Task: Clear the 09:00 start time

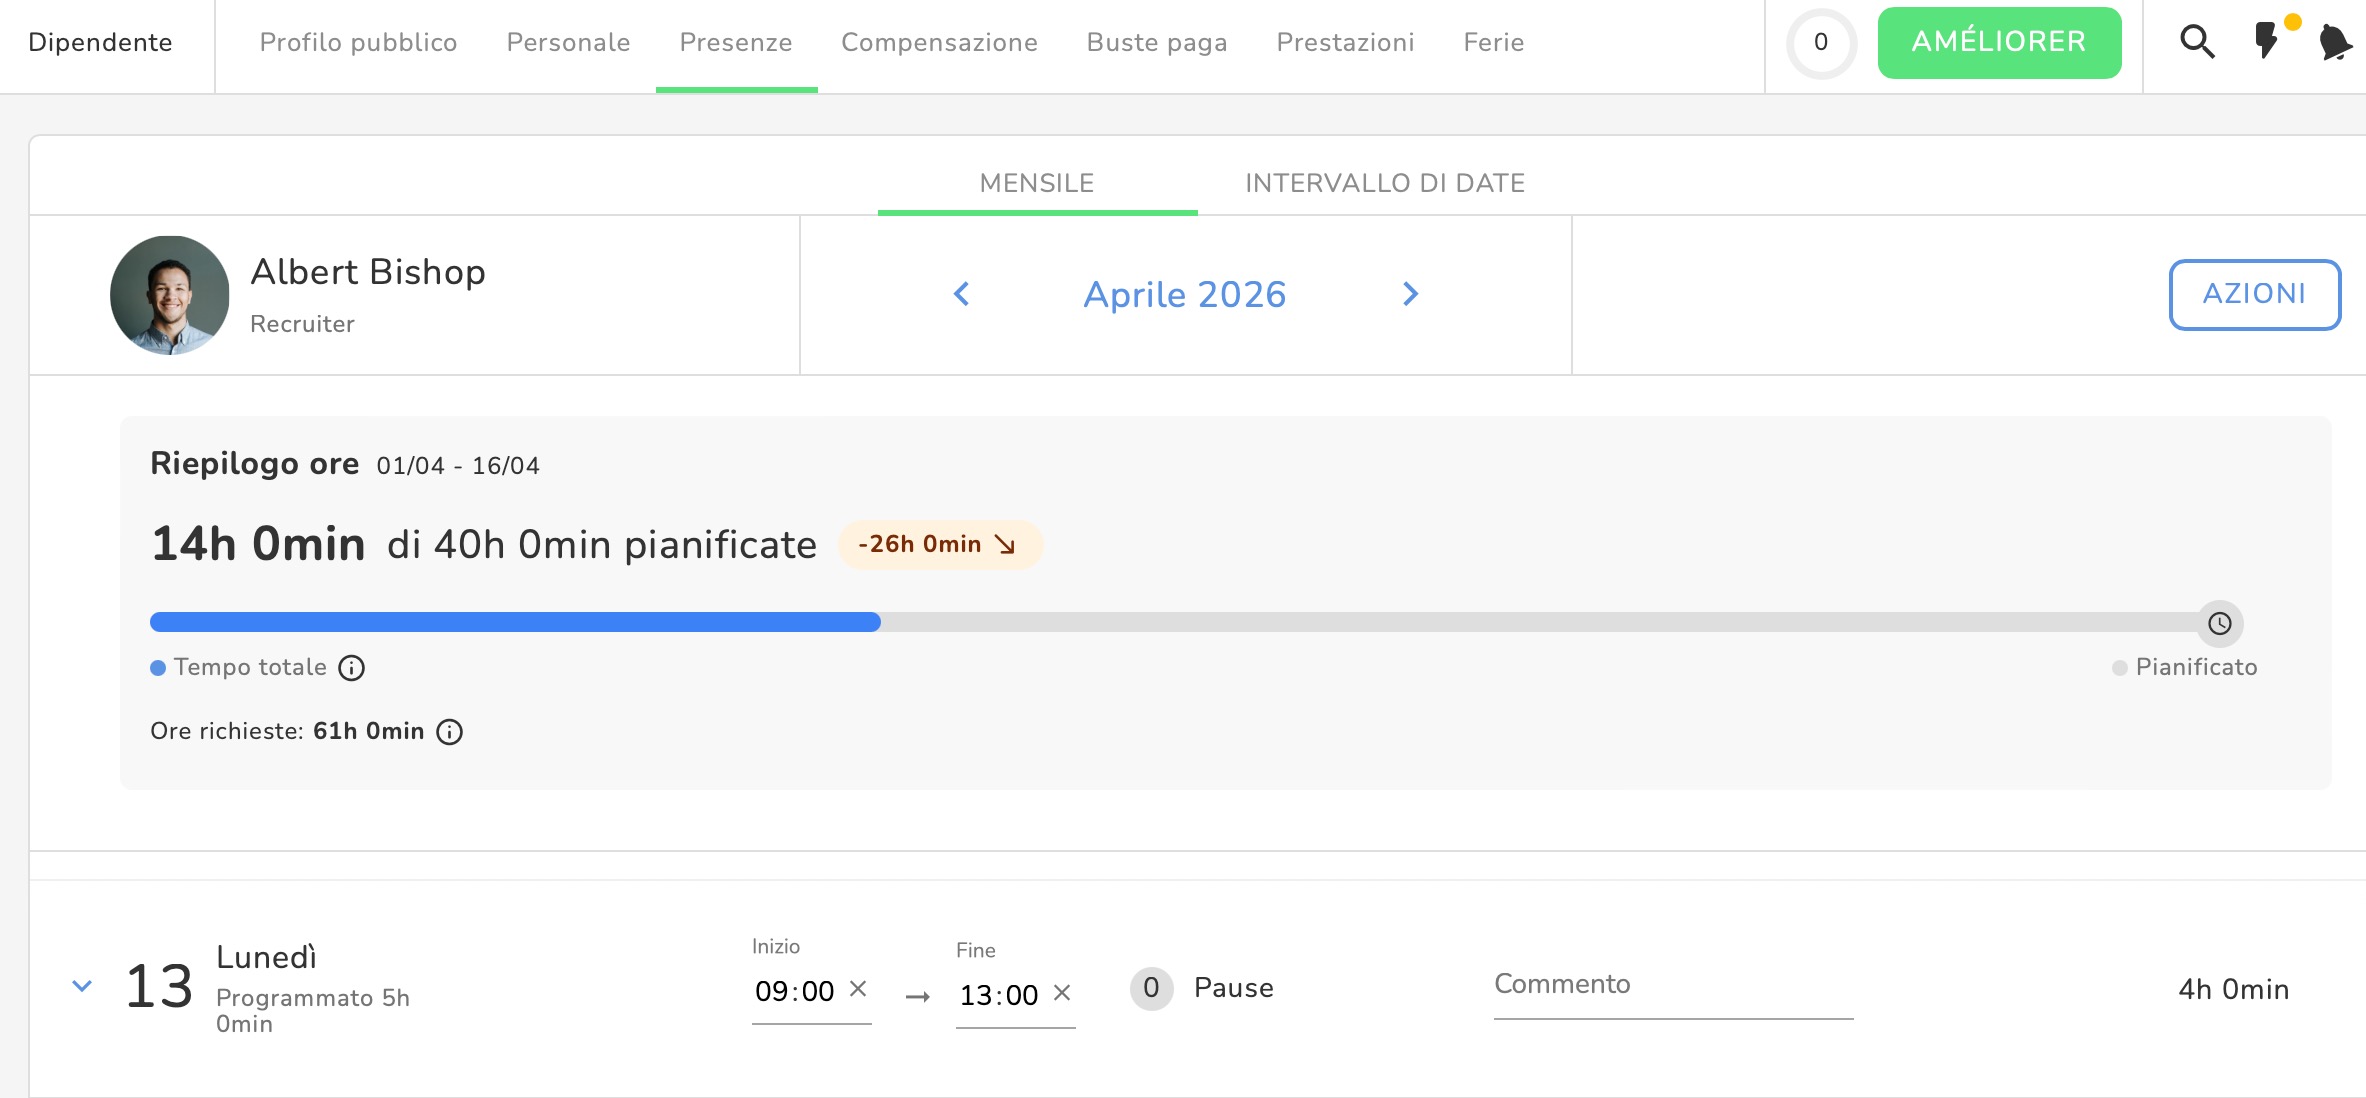Action: (x=858, y=989)
